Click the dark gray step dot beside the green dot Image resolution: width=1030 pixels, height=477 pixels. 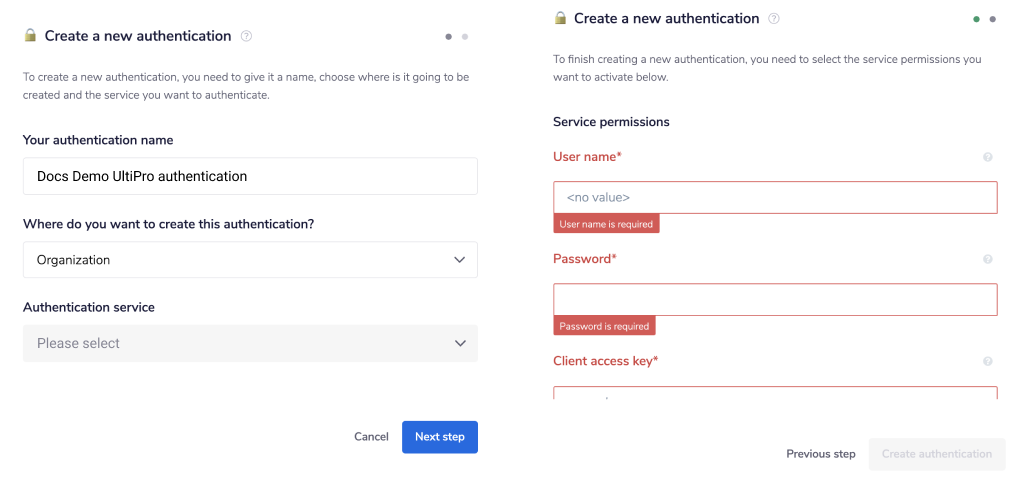click(993, 19)
